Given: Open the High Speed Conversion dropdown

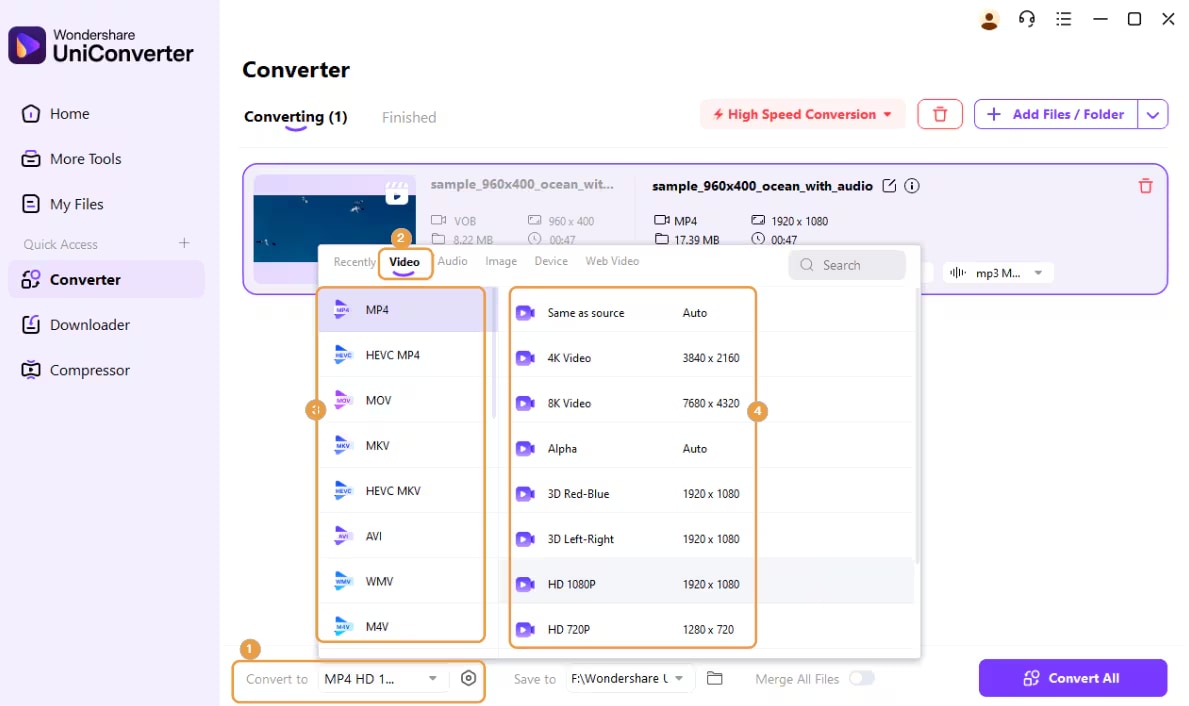Looking at the screenshot, I should [802, 115].
